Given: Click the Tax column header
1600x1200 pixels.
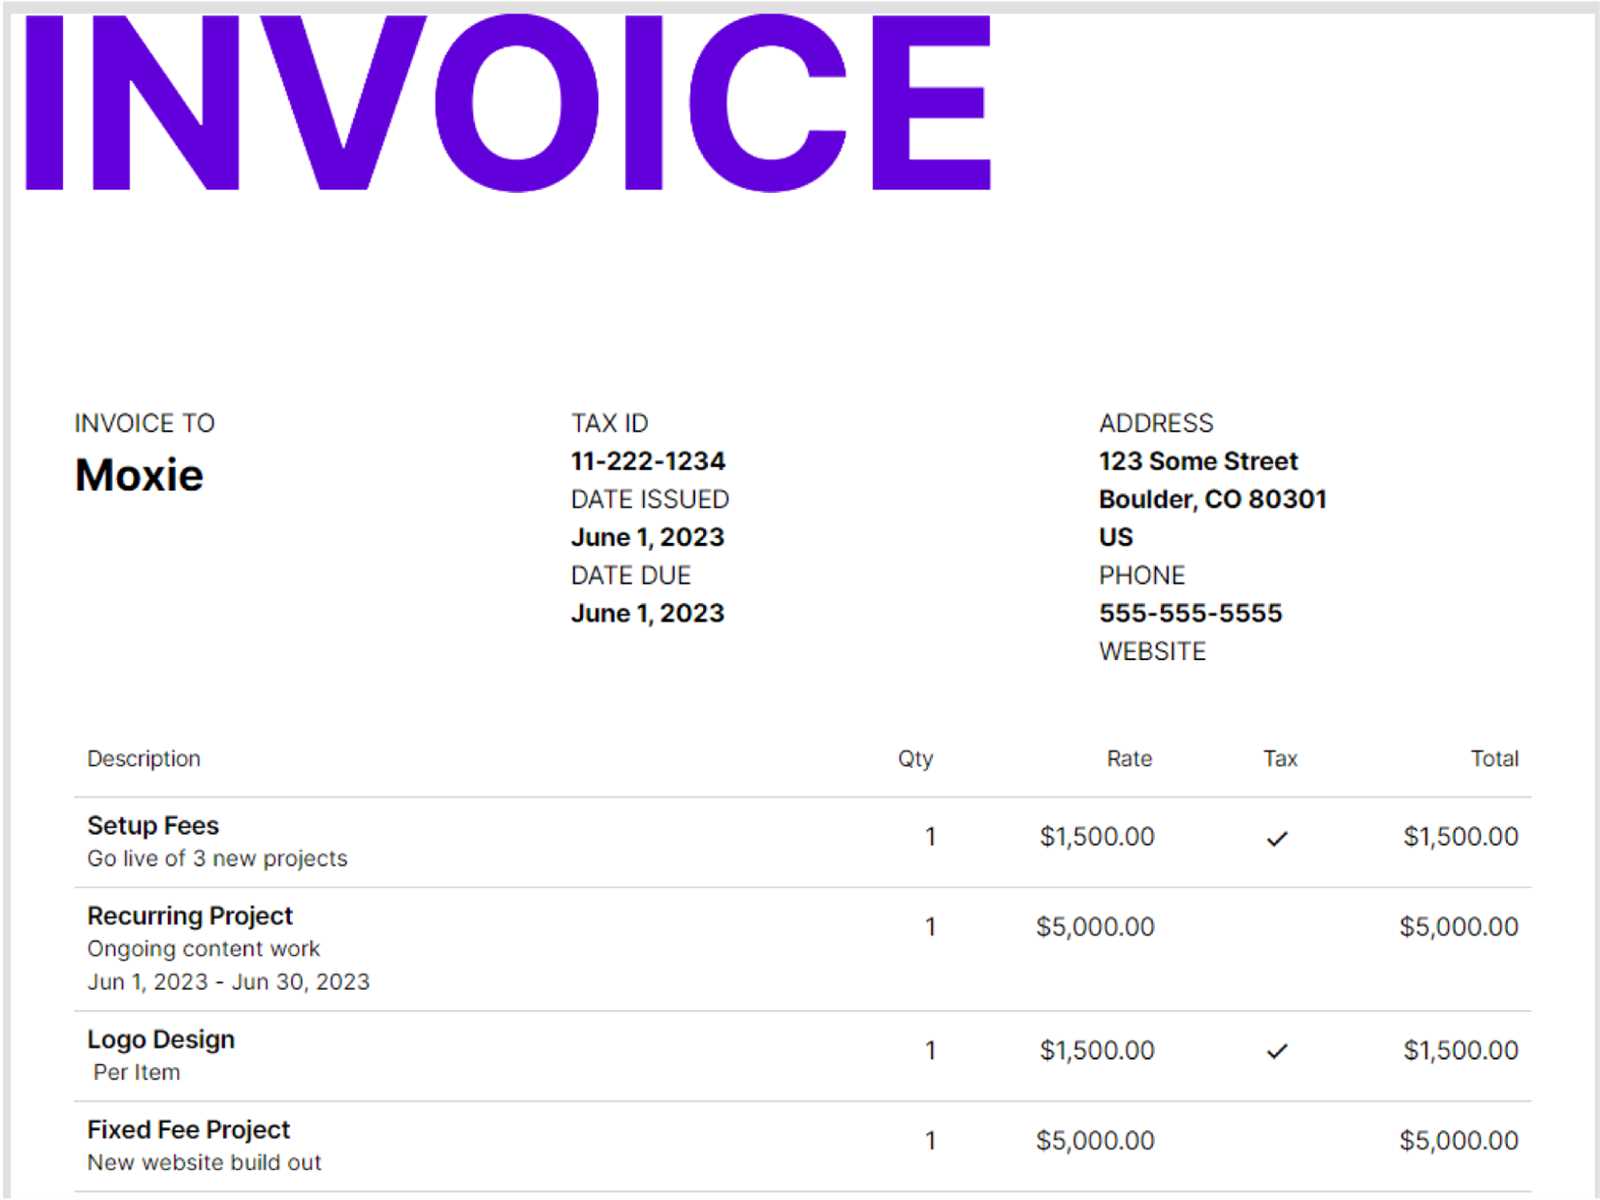Looking at the screenshot, I should 1280,759.
